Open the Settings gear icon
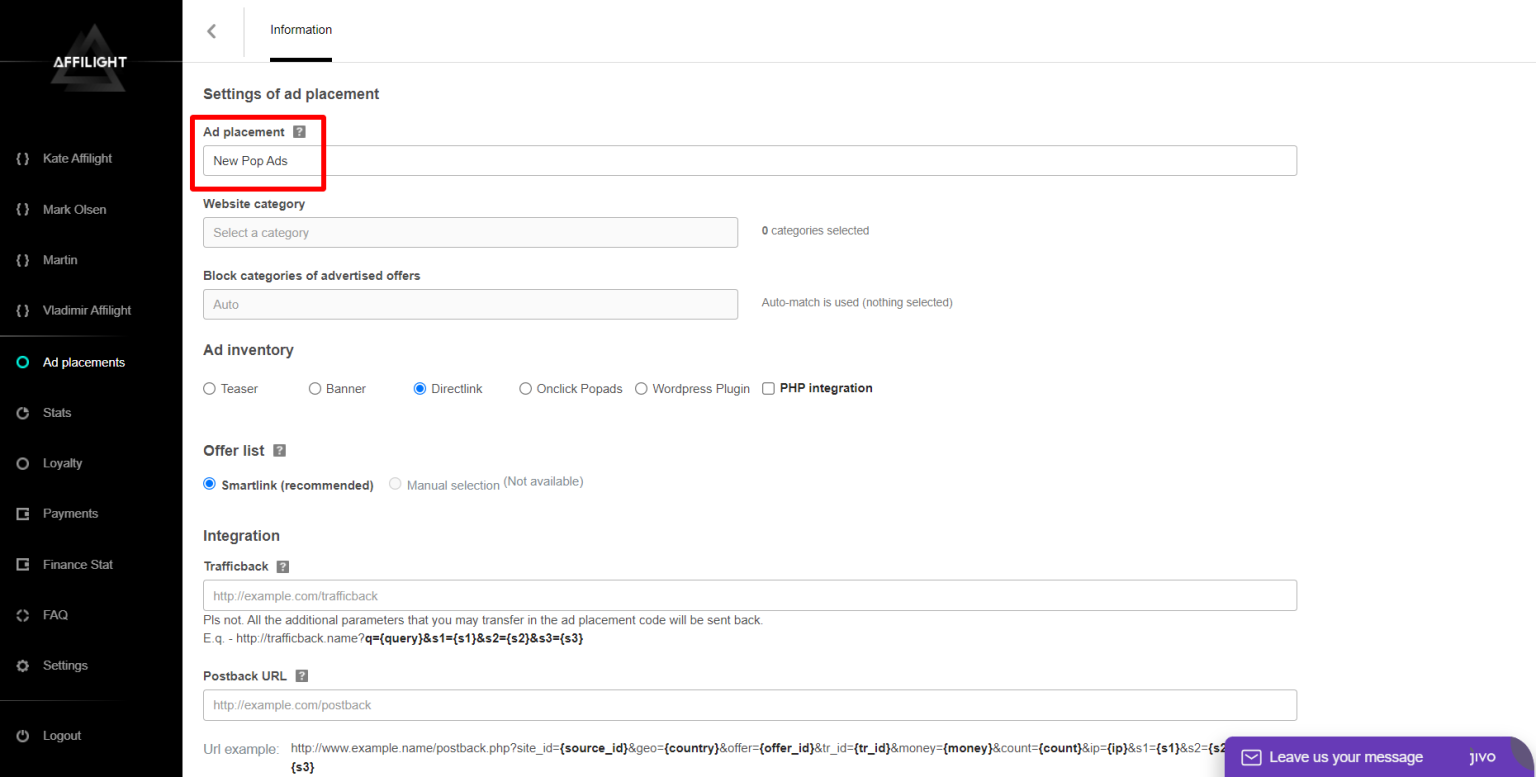 pos(22,665)
